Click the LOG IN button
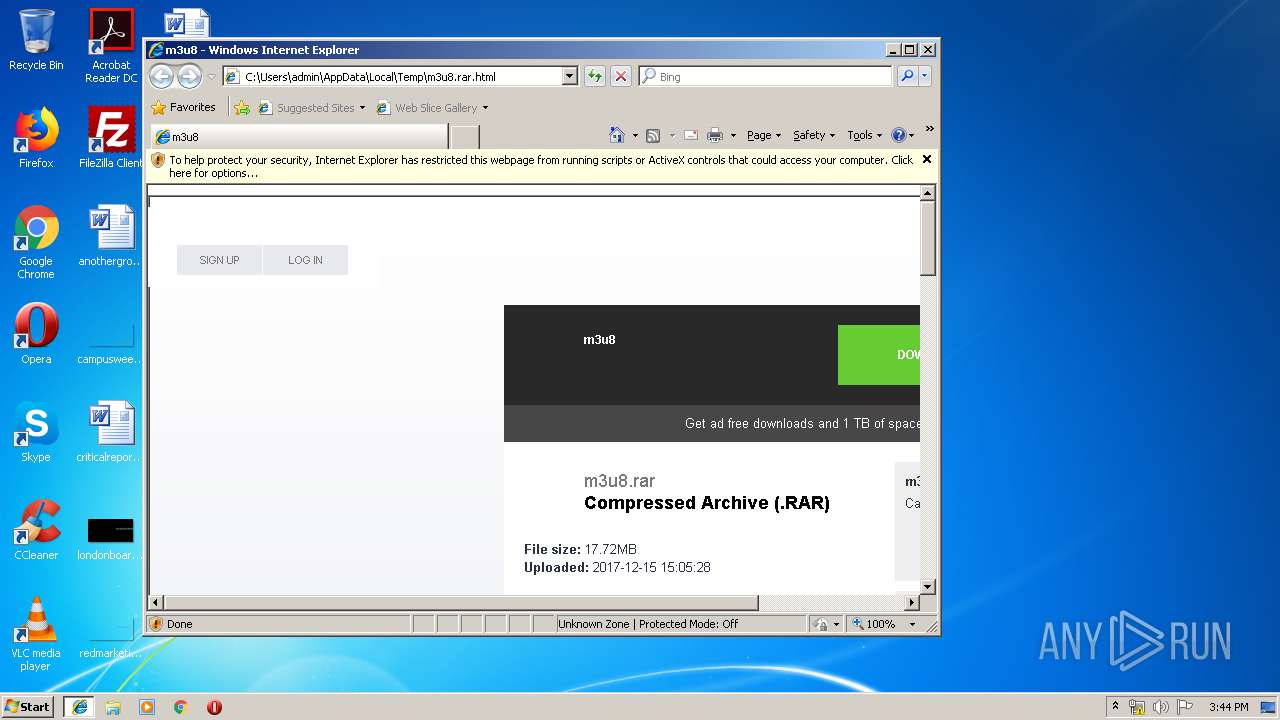1280x720 pixels. point(305,260)
